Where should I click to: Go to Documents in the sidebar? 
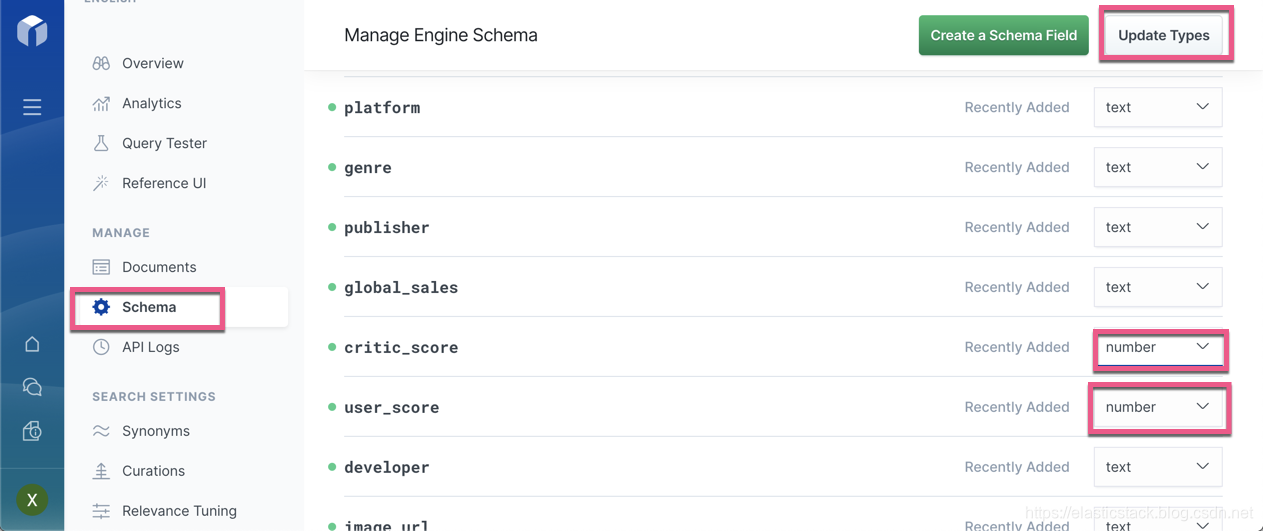[158, 267]
